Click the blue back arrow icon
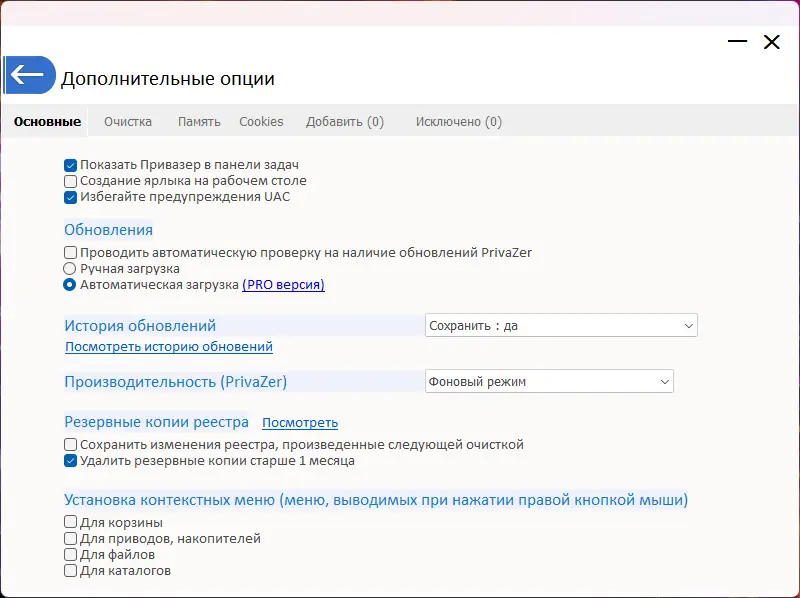Viewport: 800px width, 598px height. [28, 75]
